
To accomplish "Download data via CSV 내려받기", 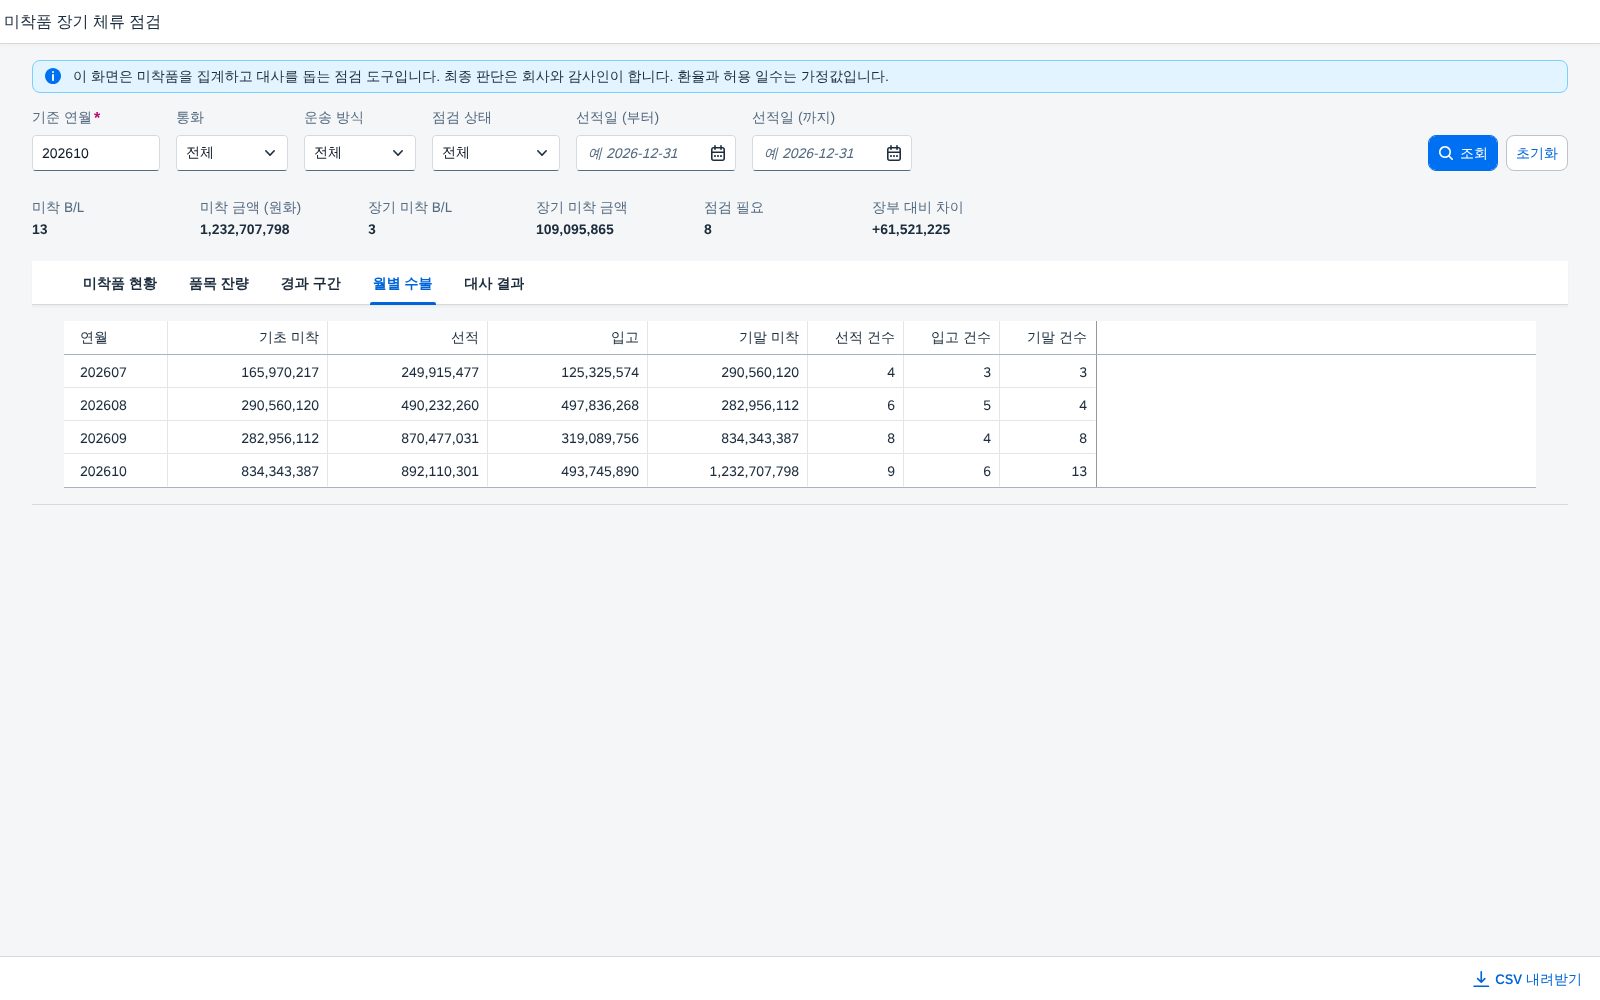I will tap(1527, 979).
